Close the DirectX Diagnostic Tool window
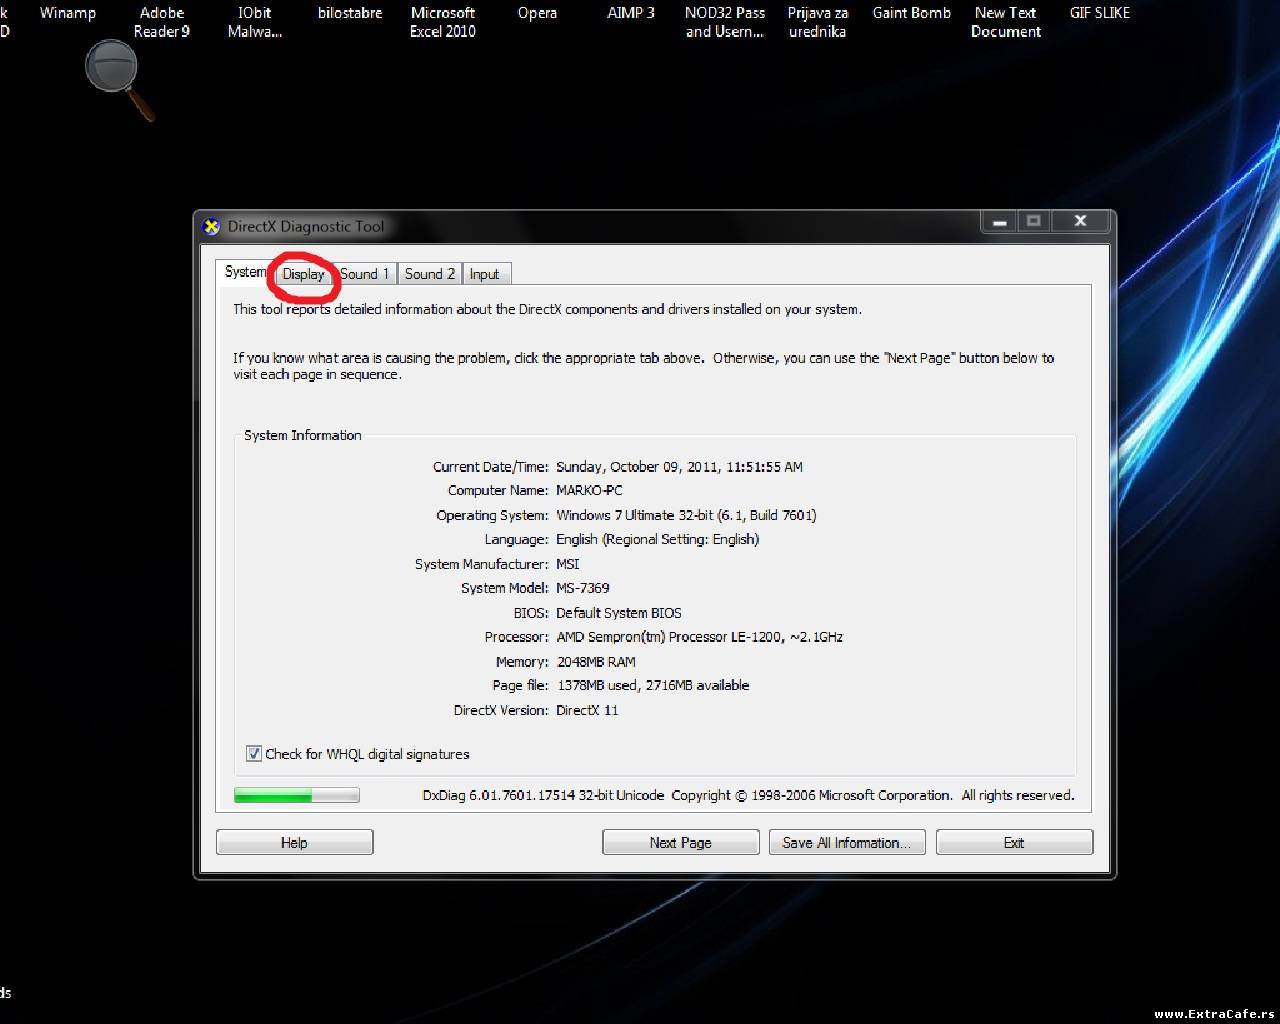Viewport: 1280px width, 1024px height. 1080,221
